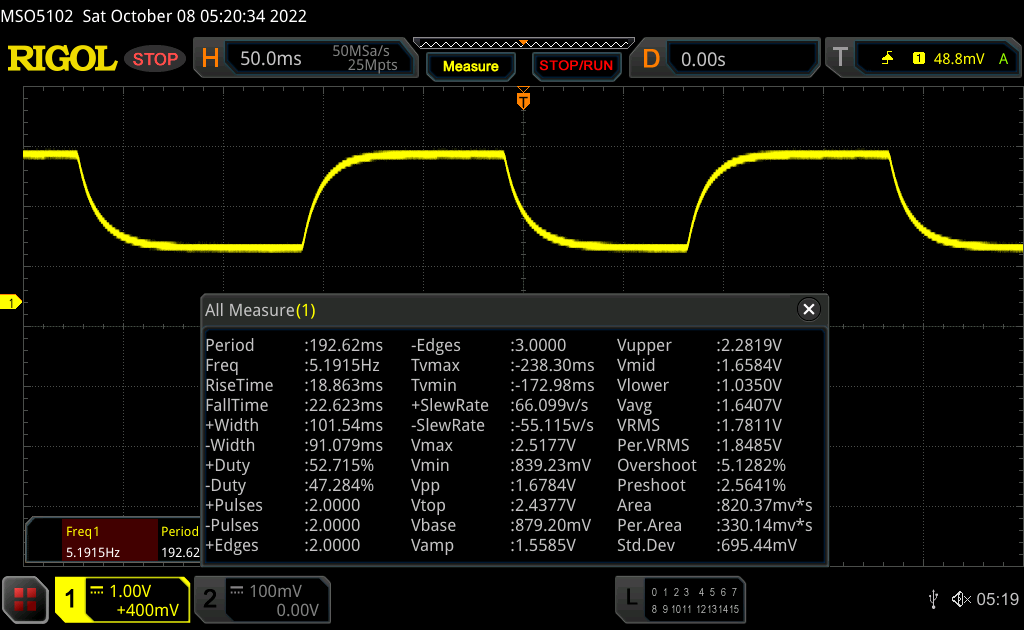Click the L logic analyzer icon
The height and width of the screenshot is (630, 1024).
point(631,599)
